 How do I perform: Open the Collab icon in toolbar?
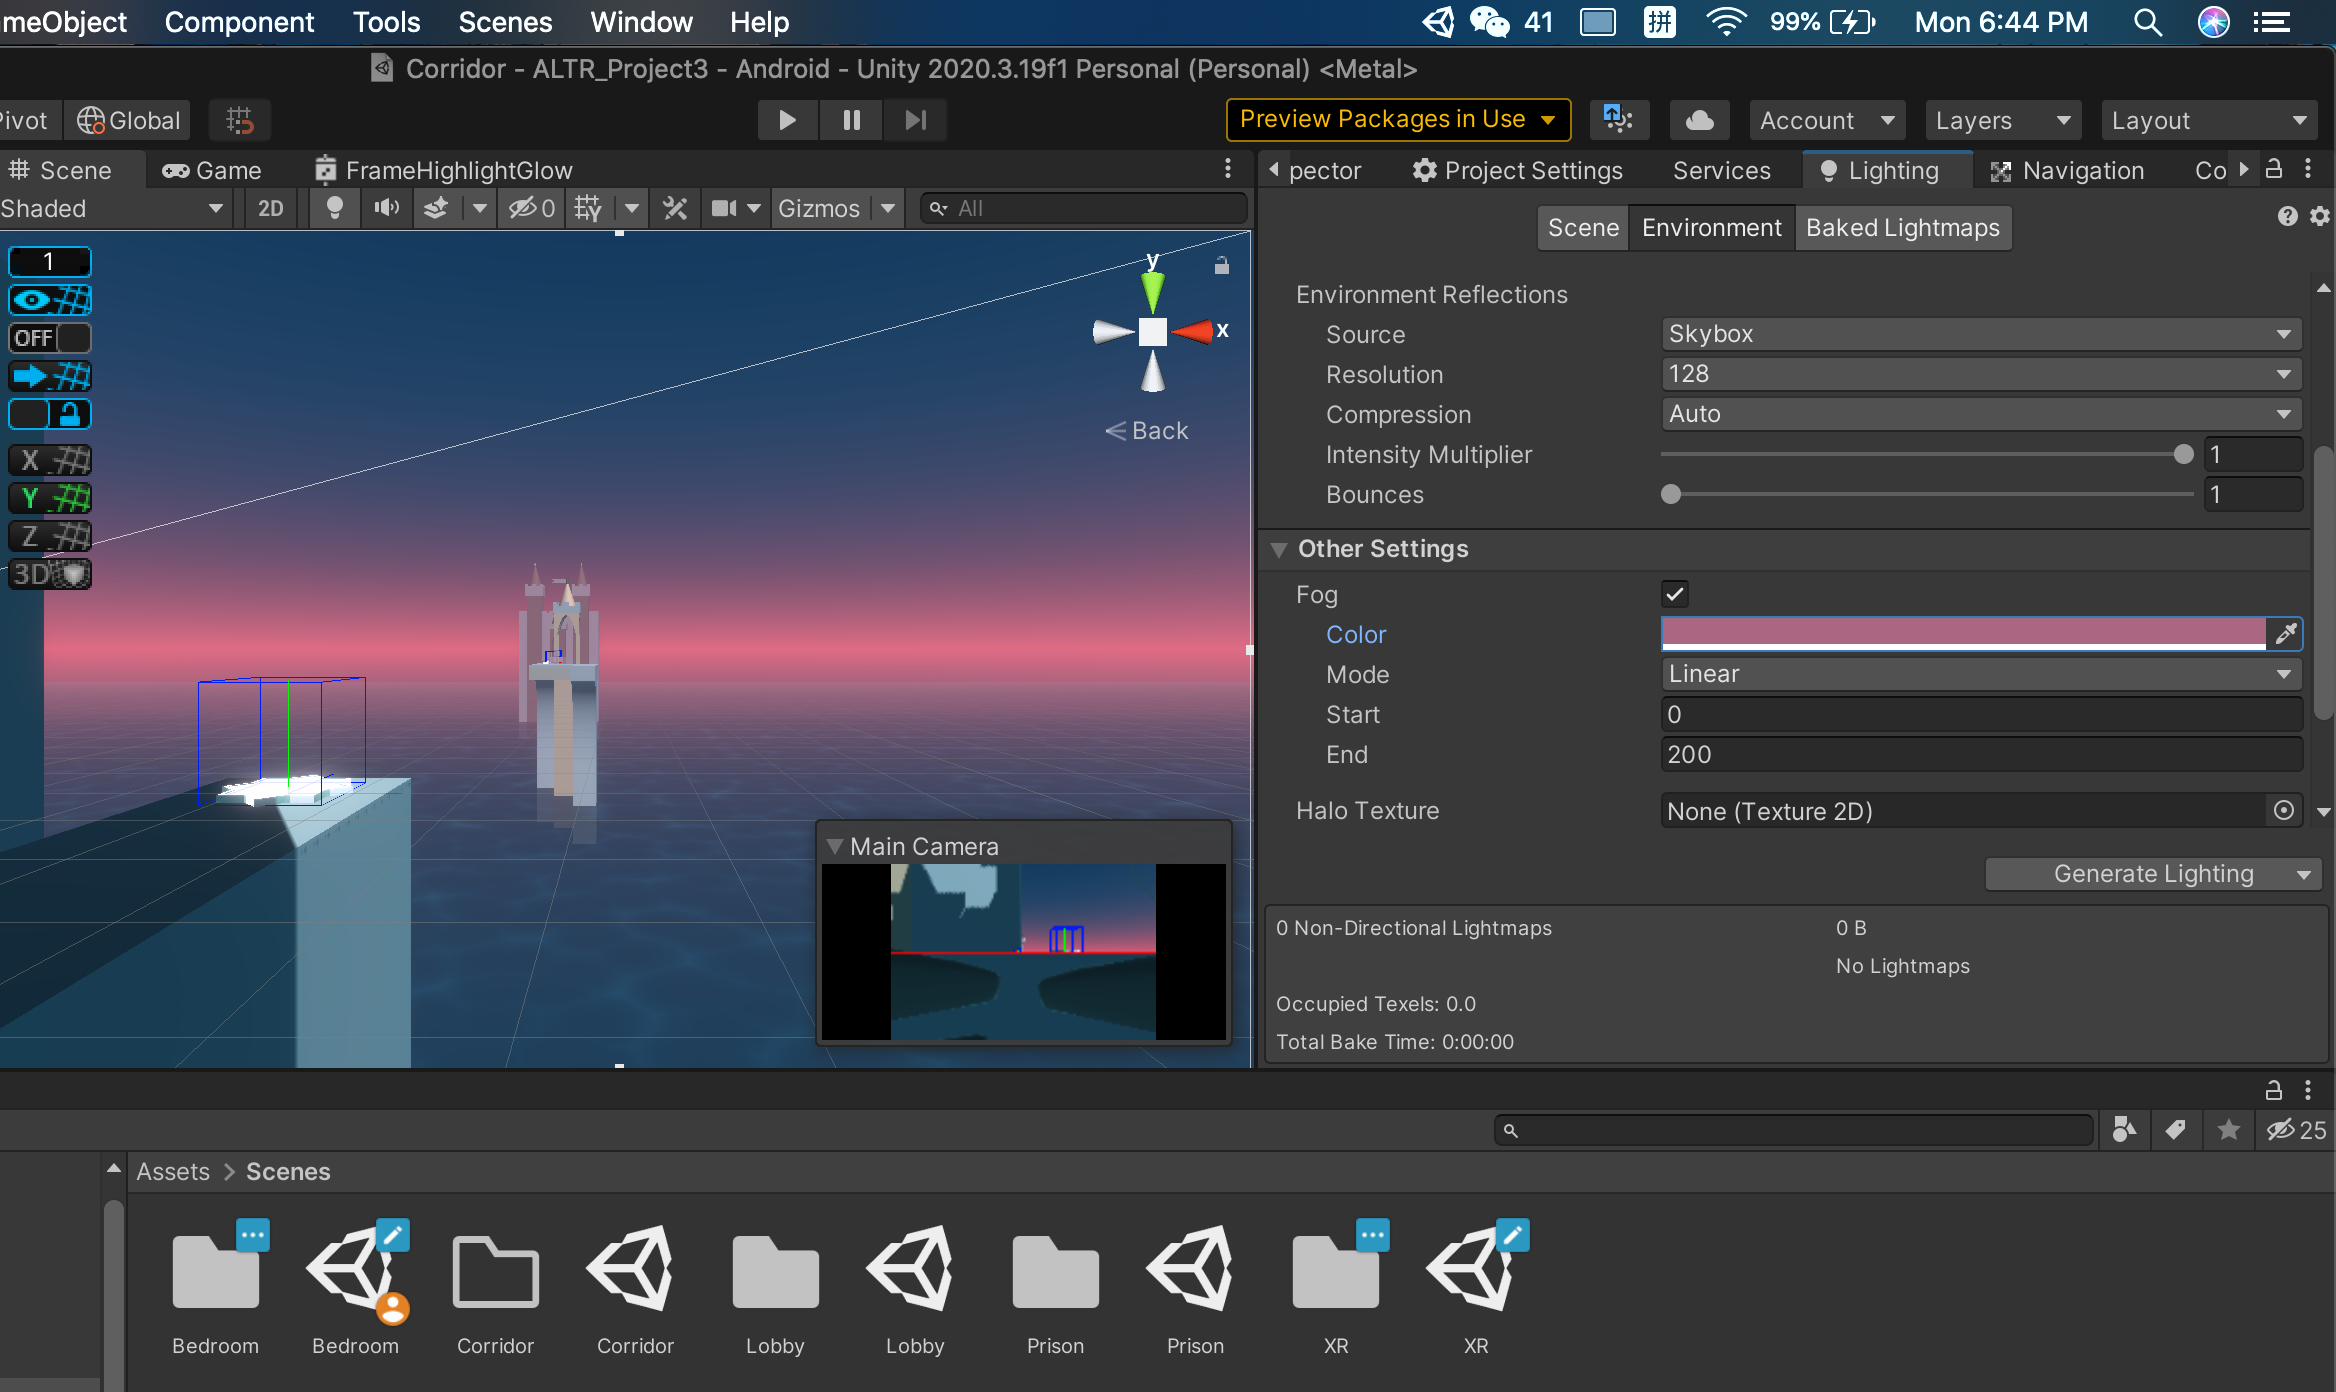pyautogui.click(x=1617, y=120)
